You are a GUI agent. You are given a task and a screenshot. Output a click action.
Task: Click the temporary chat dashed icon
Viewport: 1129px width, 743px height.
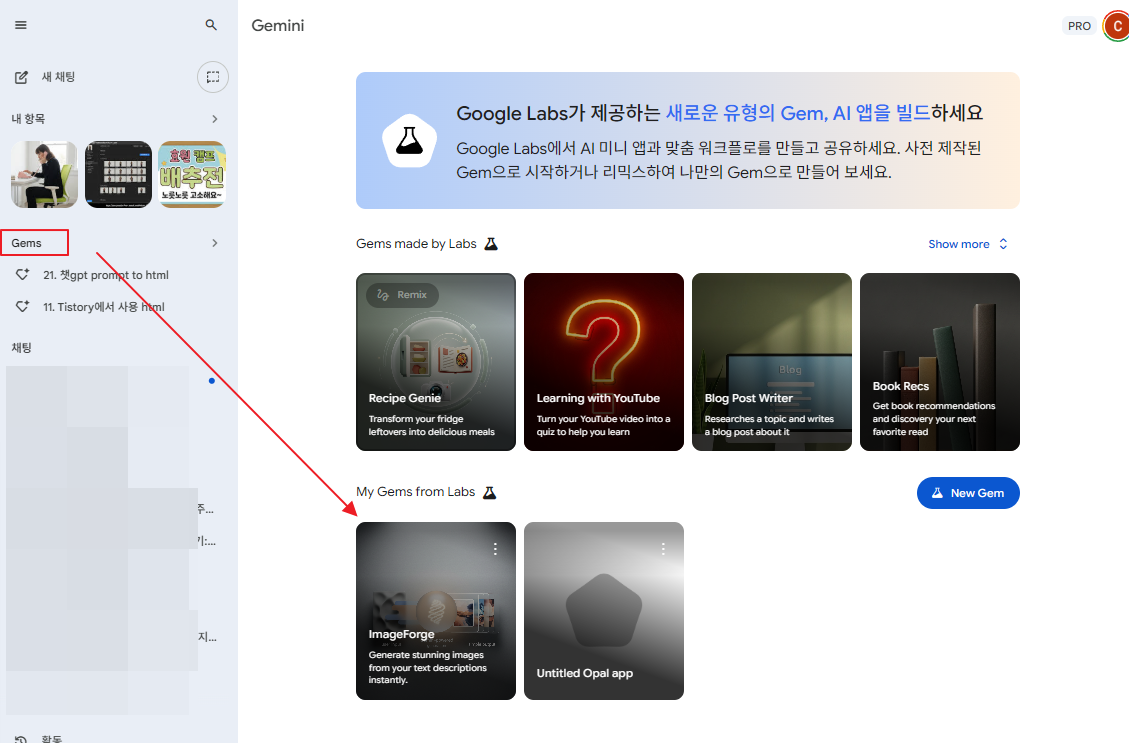[x=213, y=77]
